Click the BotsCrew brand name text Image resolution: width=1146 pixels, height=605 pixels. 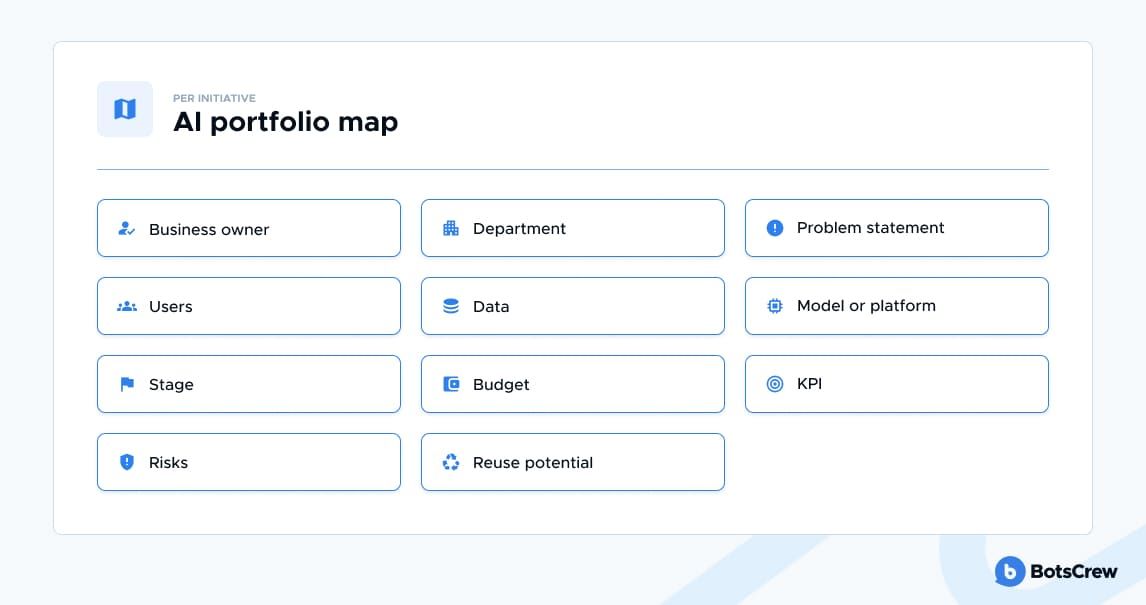click(1074, 571)
